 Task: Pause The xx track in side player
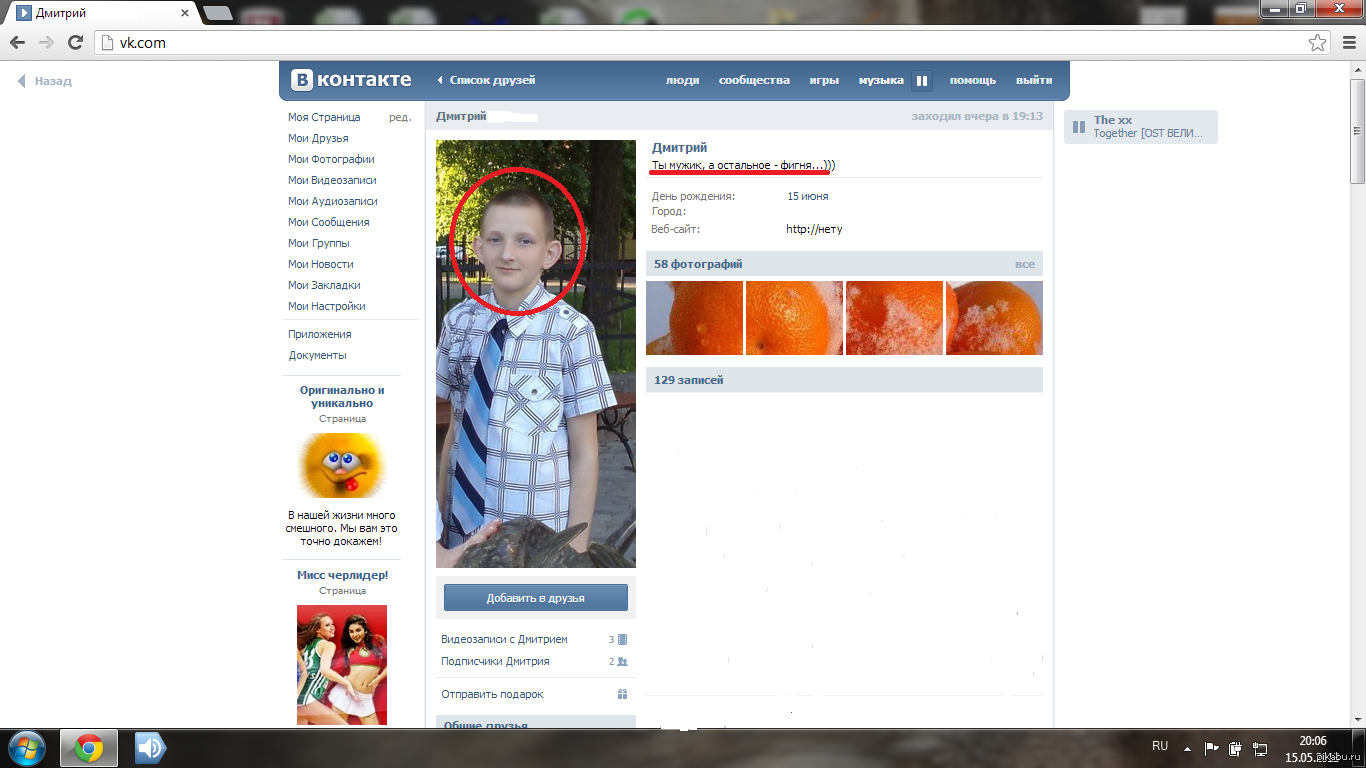tap(1078, 127)
